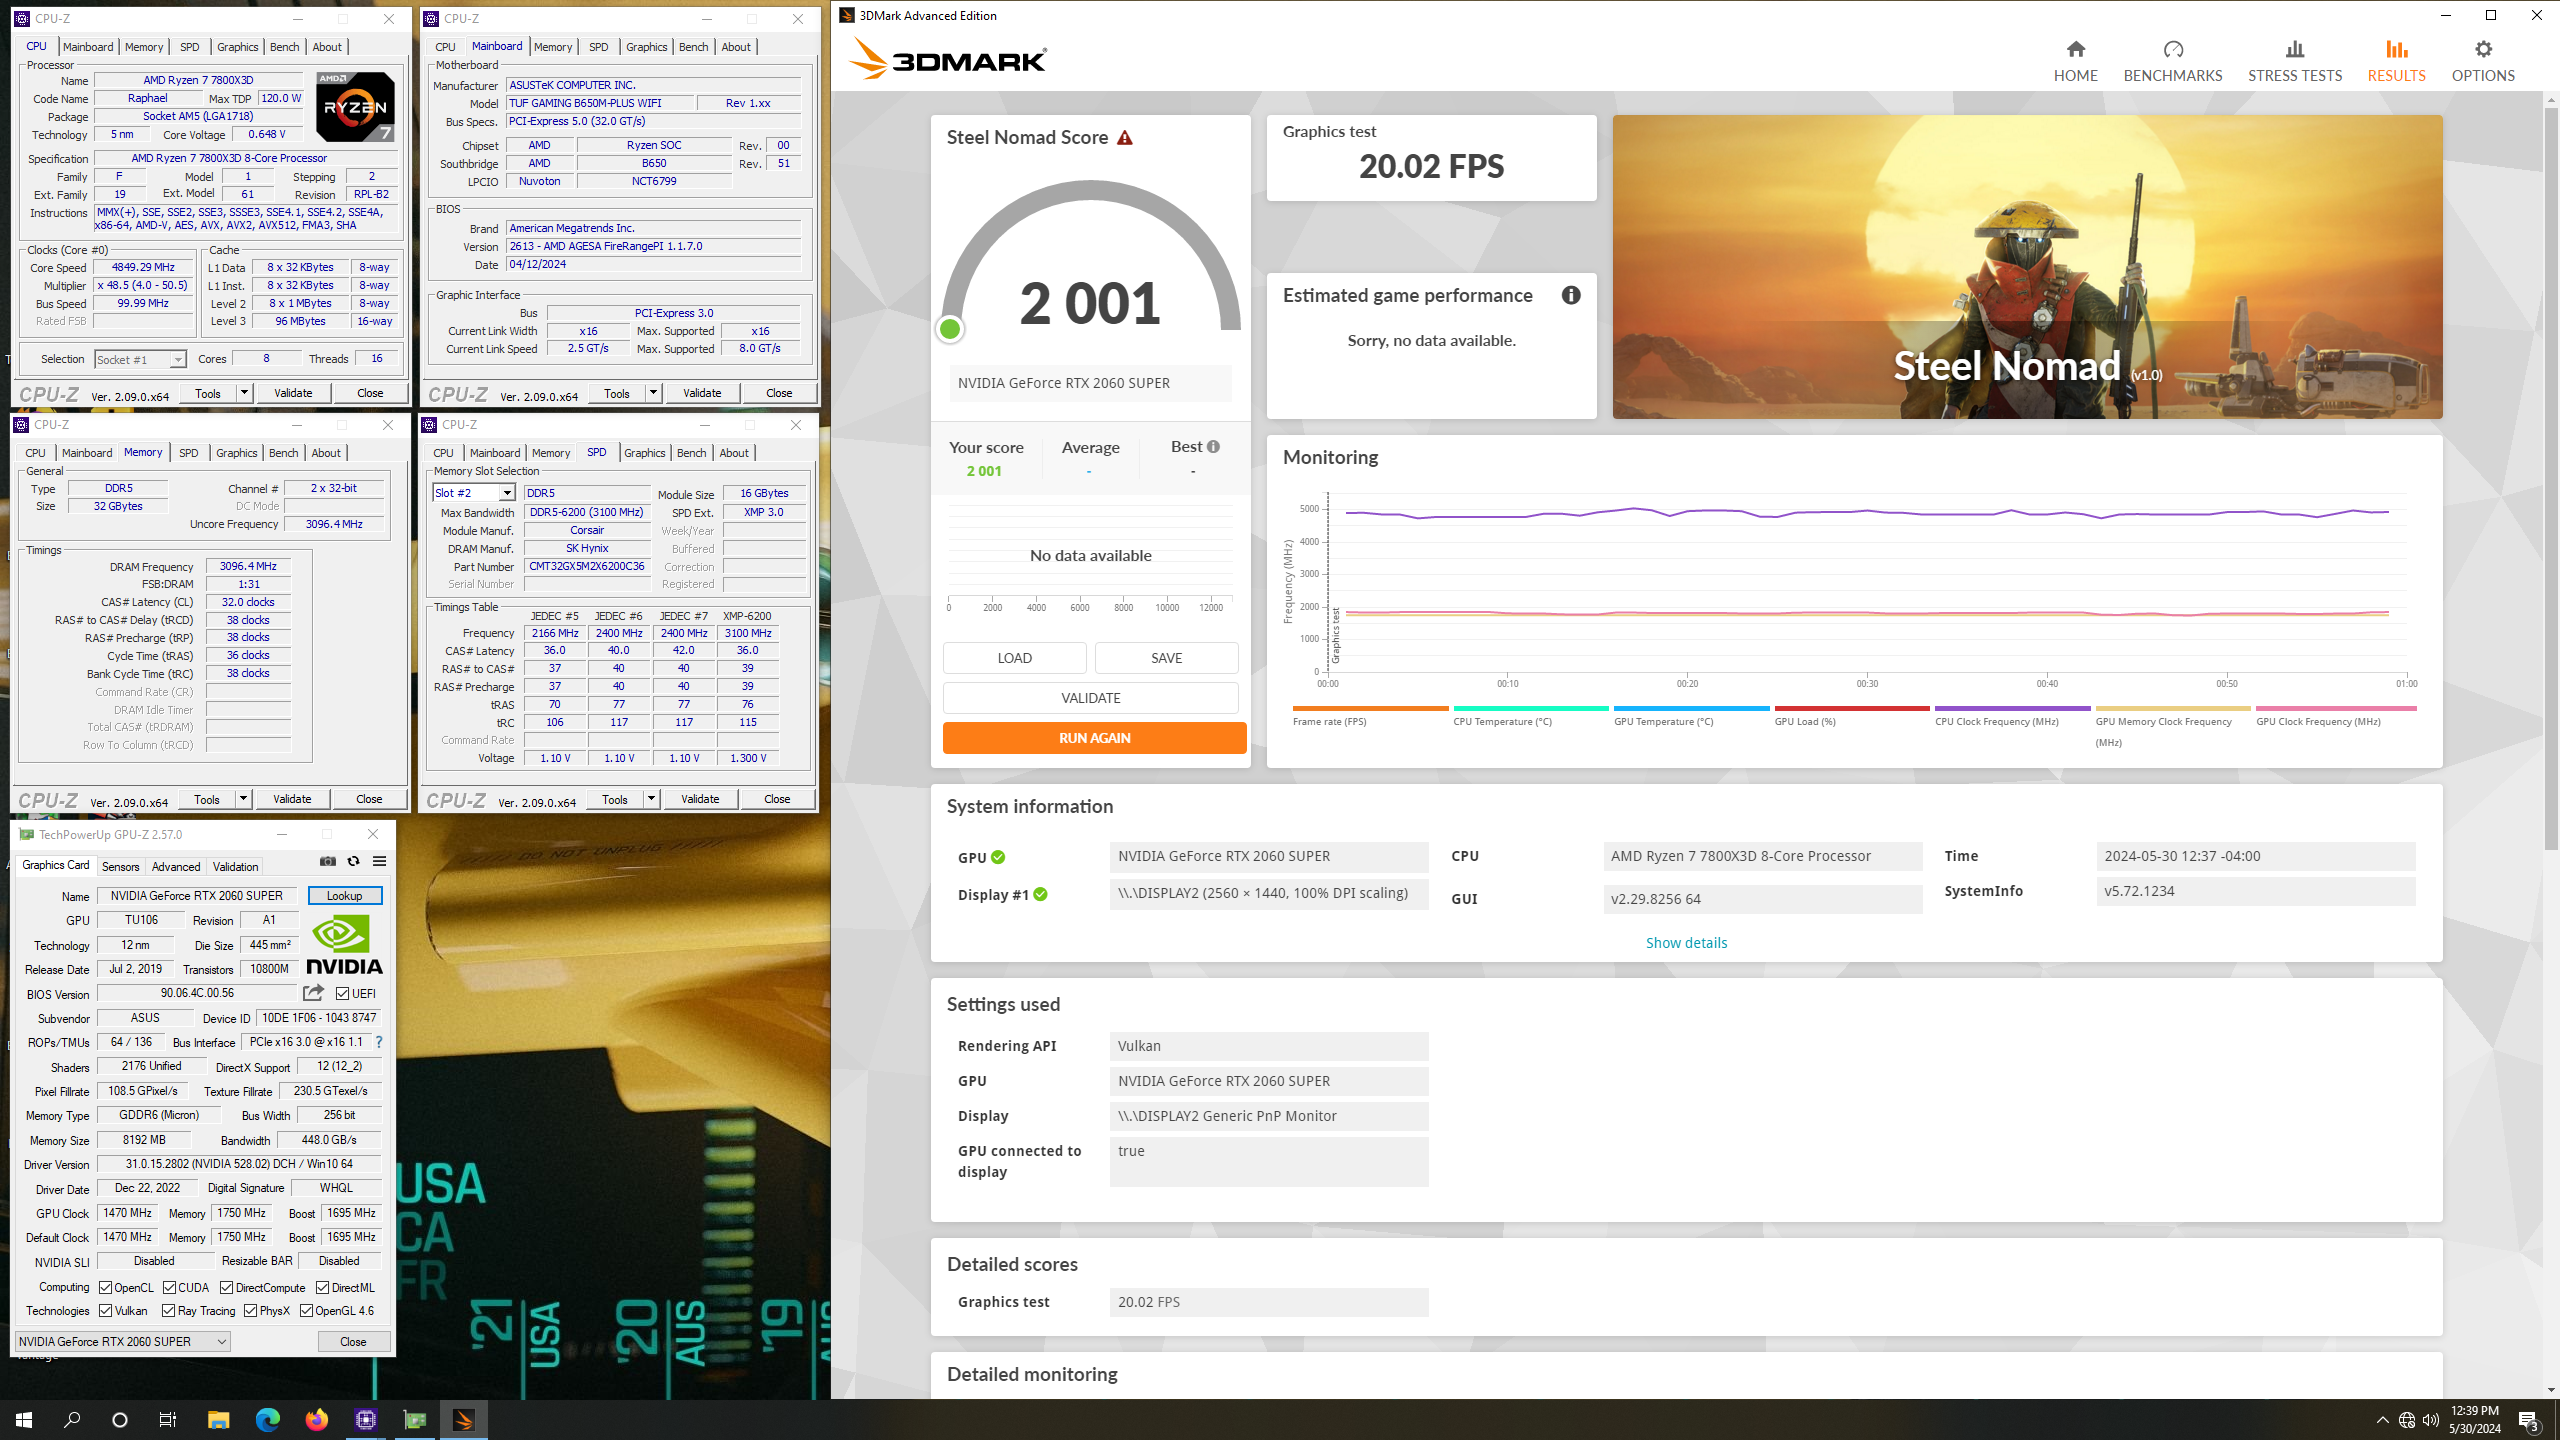Select GPU Load red legend swatch
Screen dimensions: 2560x1440
(1852, 708)
